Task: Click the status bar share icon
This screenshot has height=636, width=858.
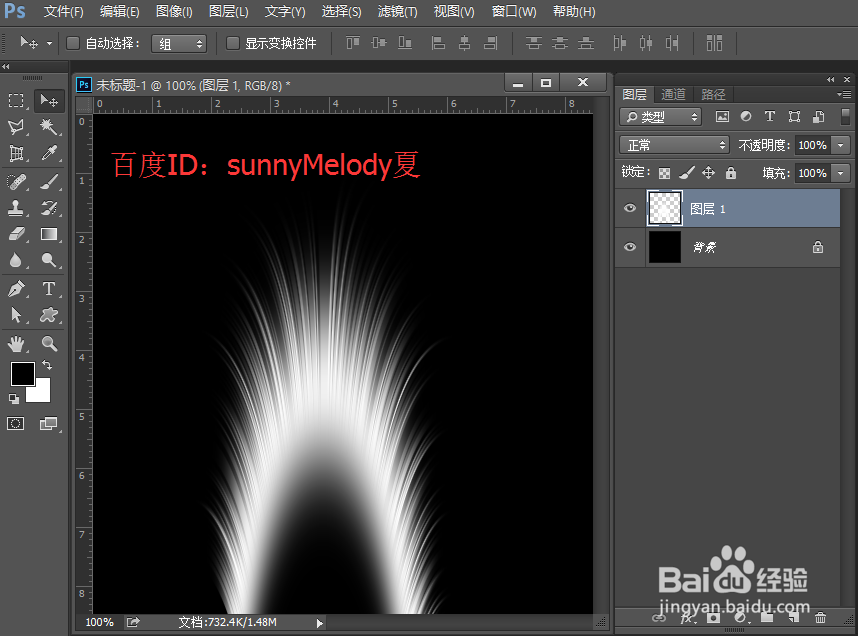Action: coord(133,622)
